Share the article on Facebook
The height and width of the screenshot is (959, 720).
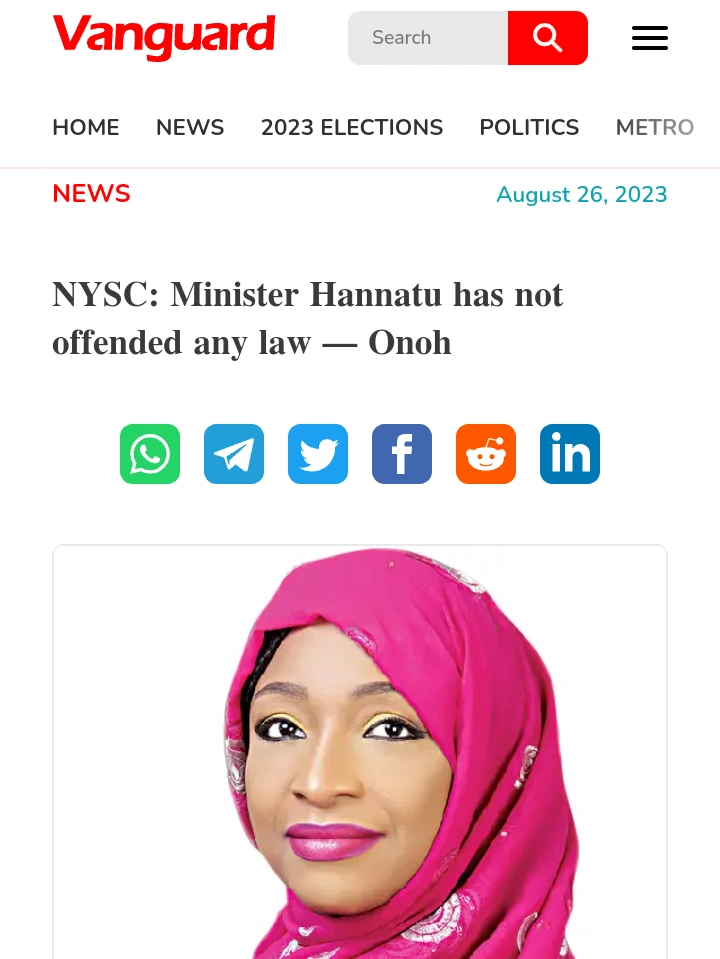[402, 454]
